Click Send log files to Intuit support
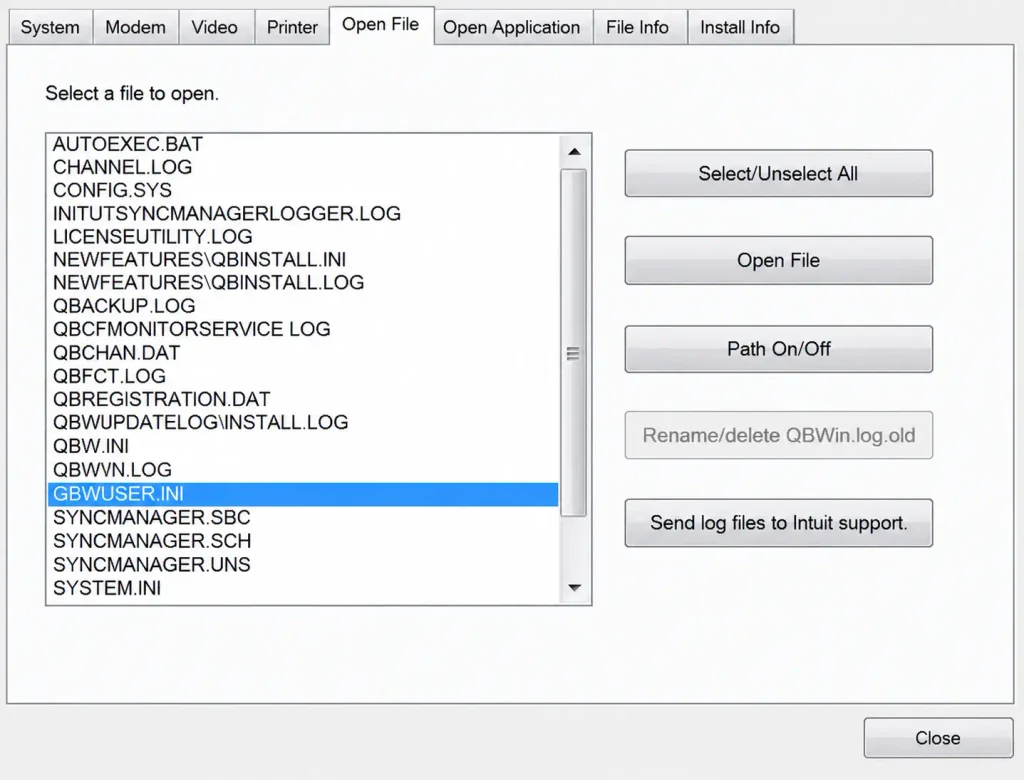 (x=778, y=523)
